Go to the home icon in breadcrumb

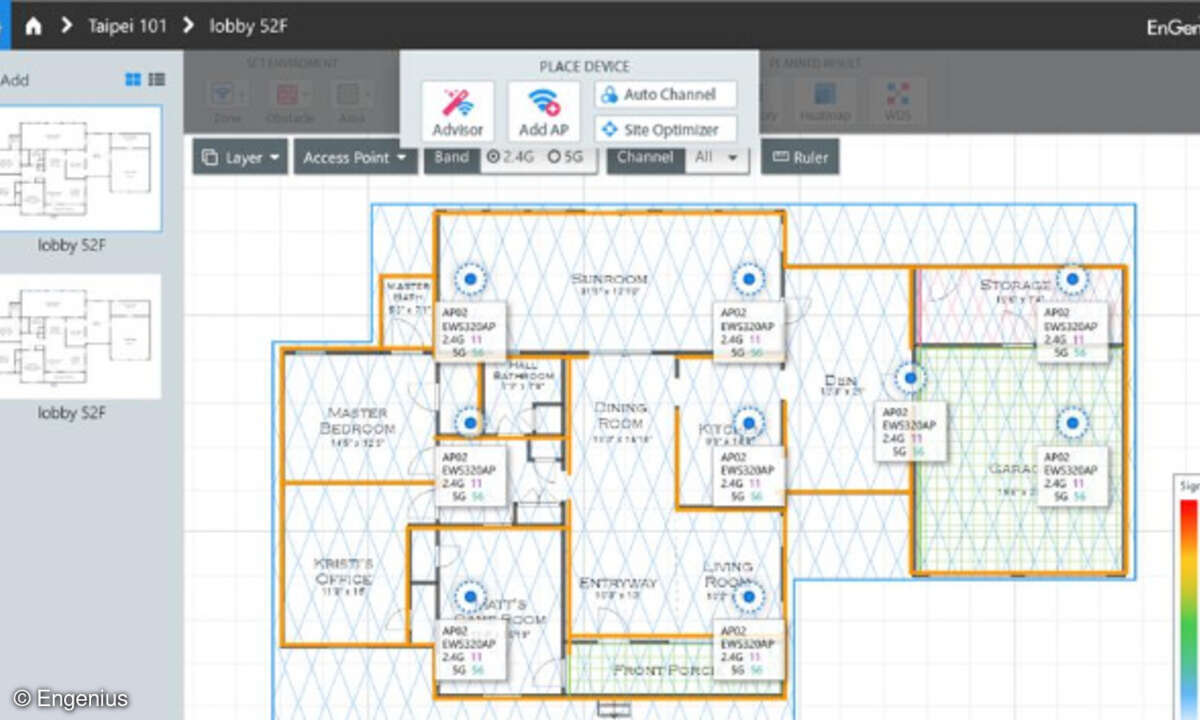33,26
